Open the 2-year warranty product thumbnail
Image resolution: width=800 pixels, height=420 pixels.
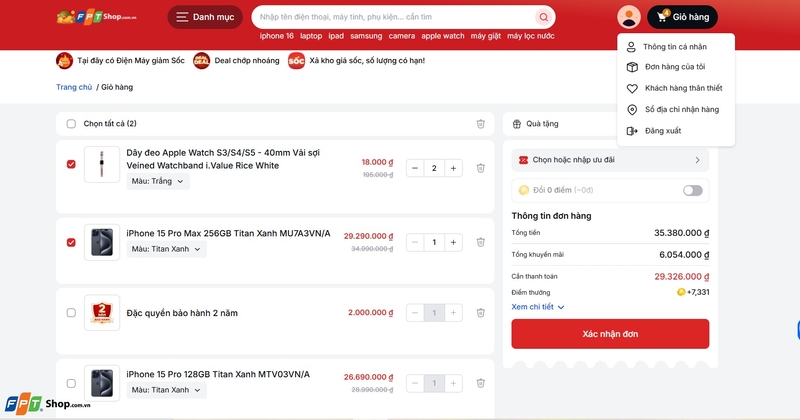[x=102, y=313]
